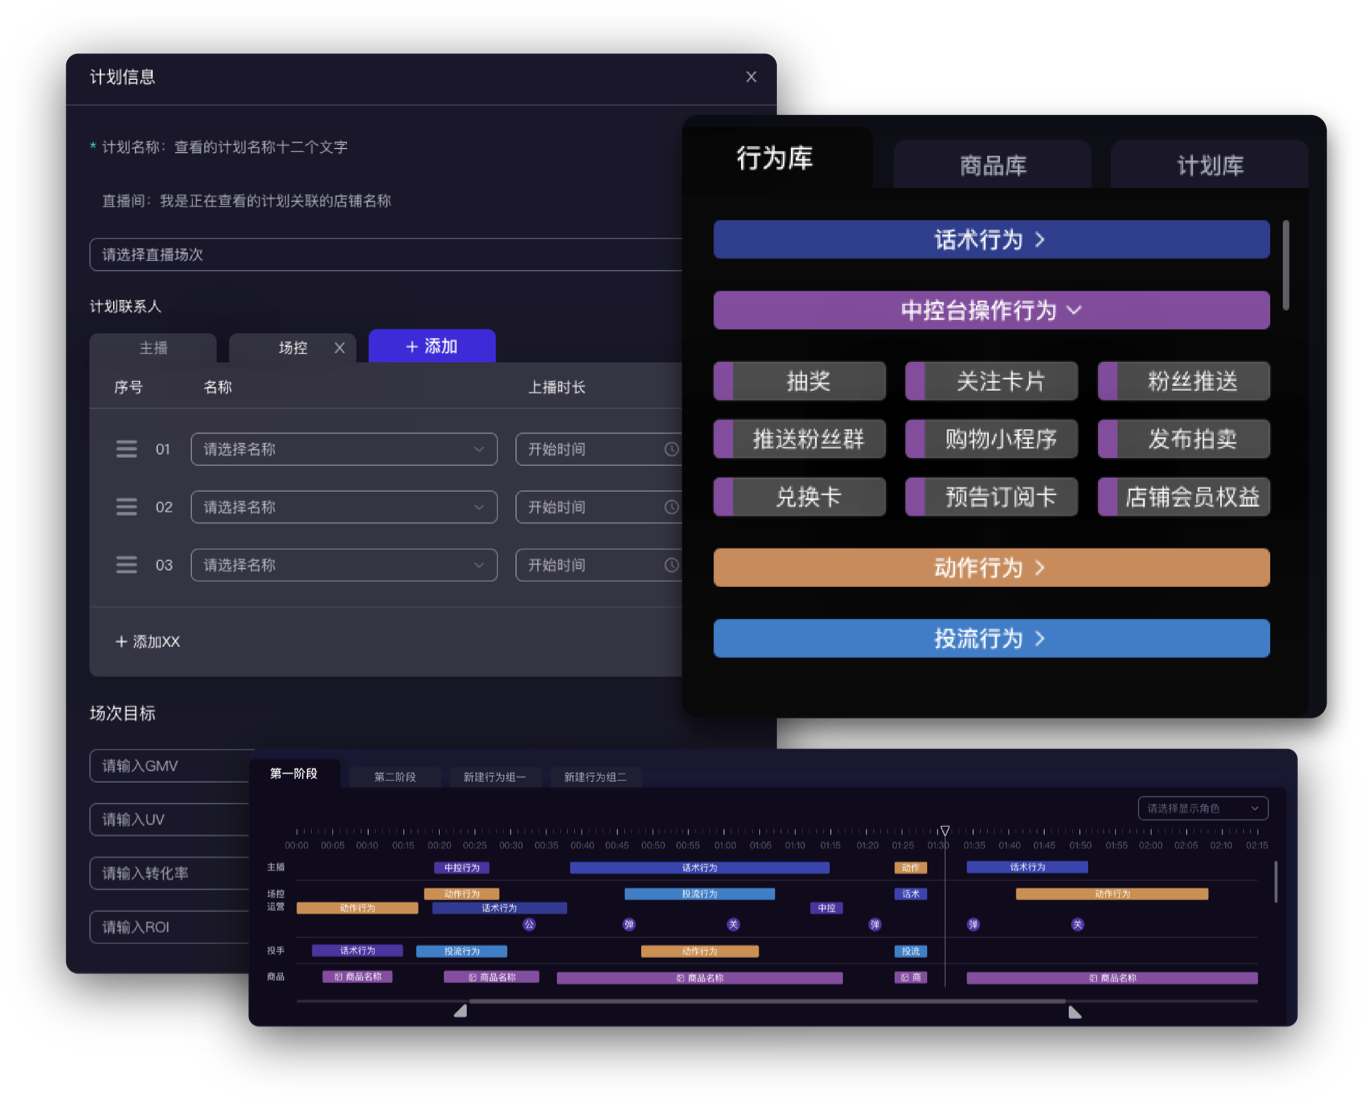Click the right range handle below the timeline
1362x1104 pixels.
pos(1074,1011)
